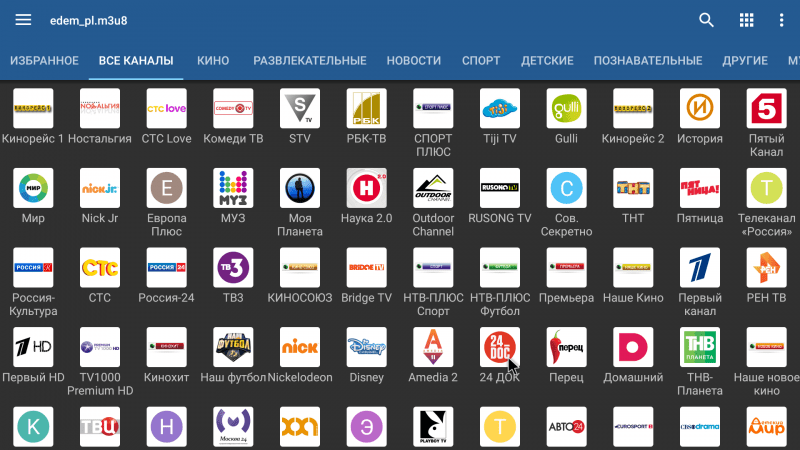
Task: Open the Моя Планета channel
Action: point(300,188)
